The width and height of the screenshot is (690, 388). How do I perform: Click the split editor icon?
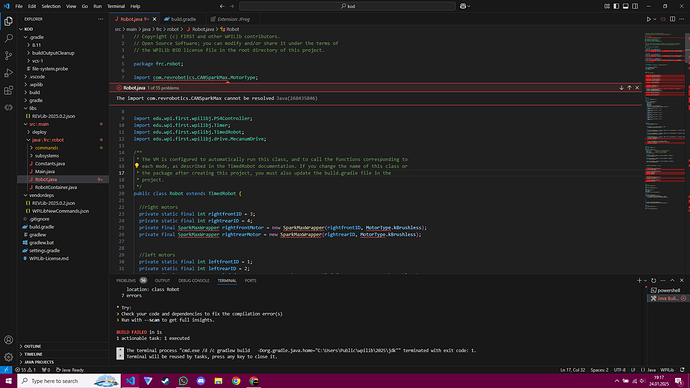coord(672,19)
